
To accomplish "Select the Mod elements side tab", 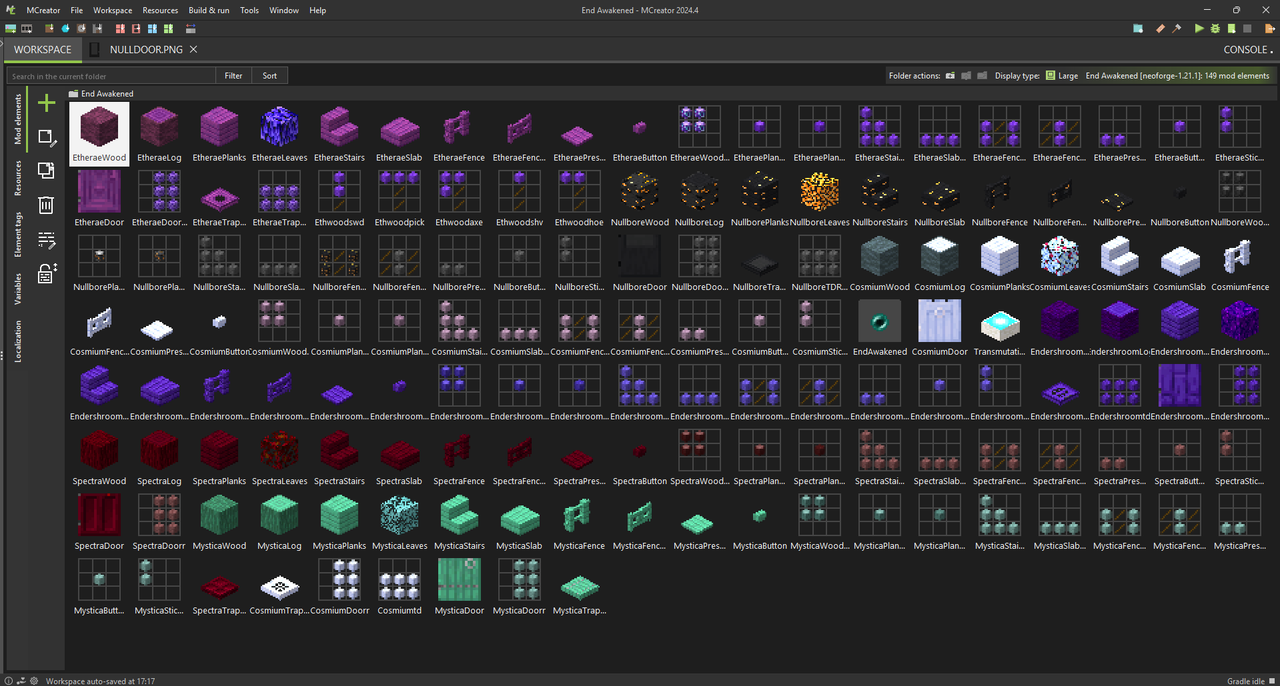I will pyautogui.click(x=17, y=120).
